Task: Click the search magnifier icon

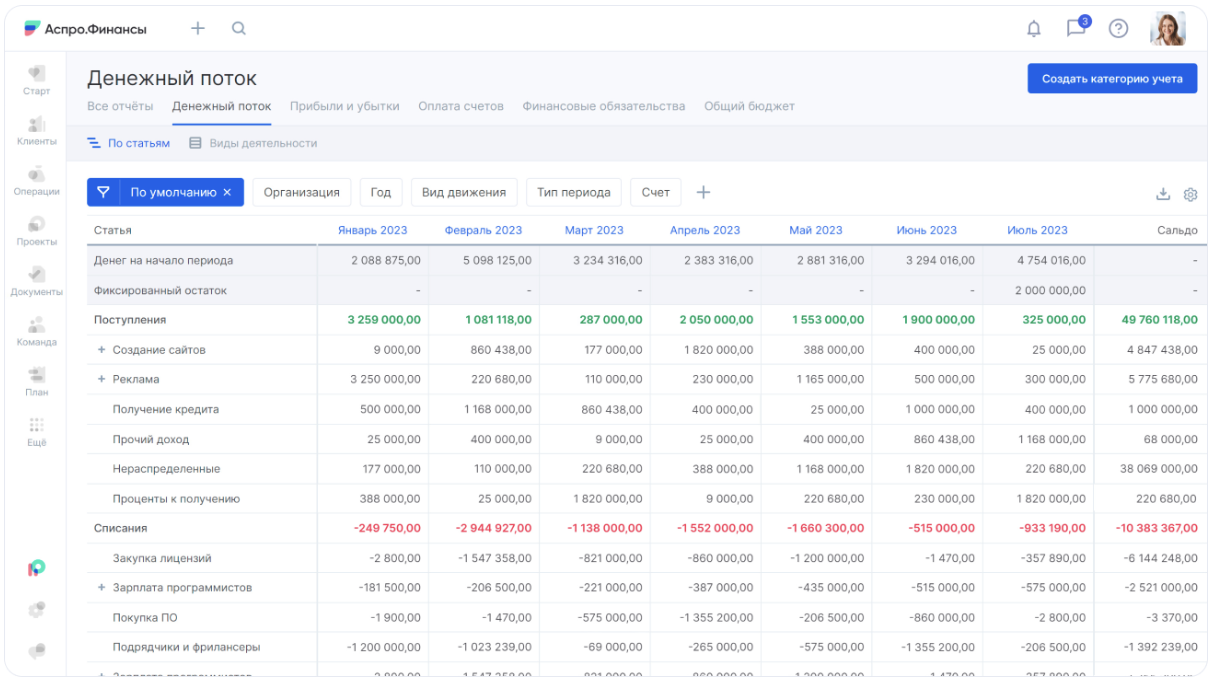Action: click(x=239, y=29)
